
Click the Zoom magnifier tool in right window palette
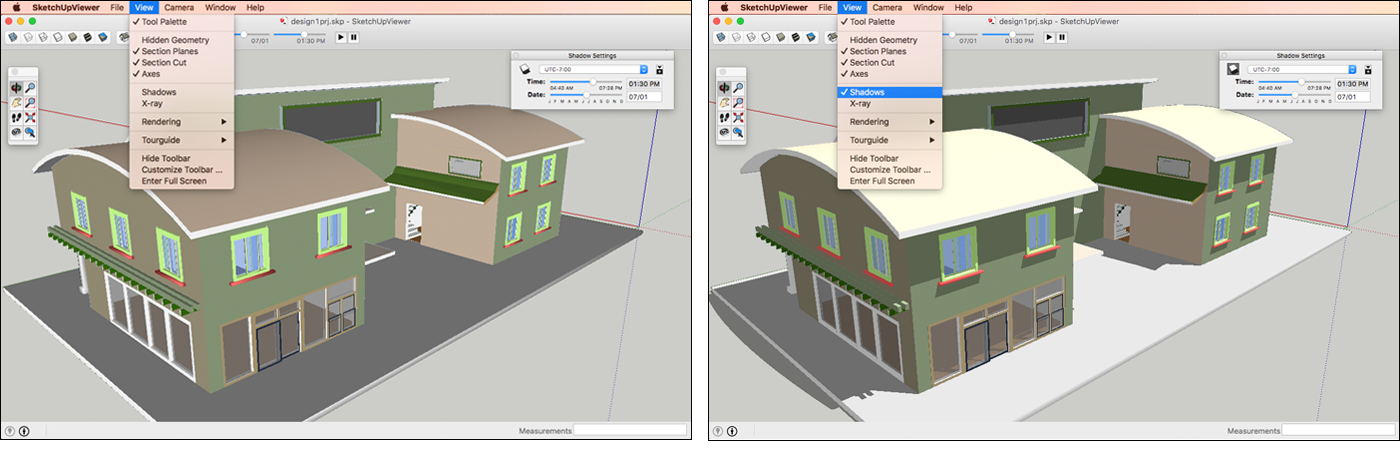738,88
